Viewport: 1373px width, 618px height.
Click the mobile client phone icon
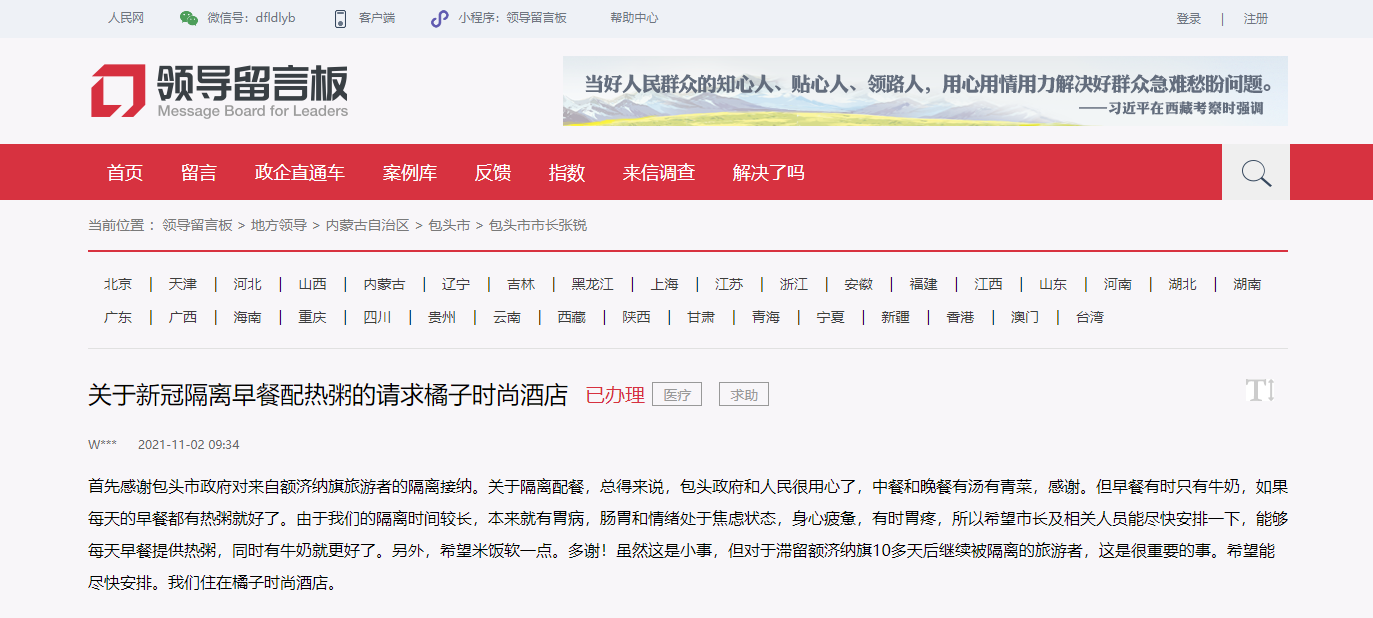coord(340,18)
